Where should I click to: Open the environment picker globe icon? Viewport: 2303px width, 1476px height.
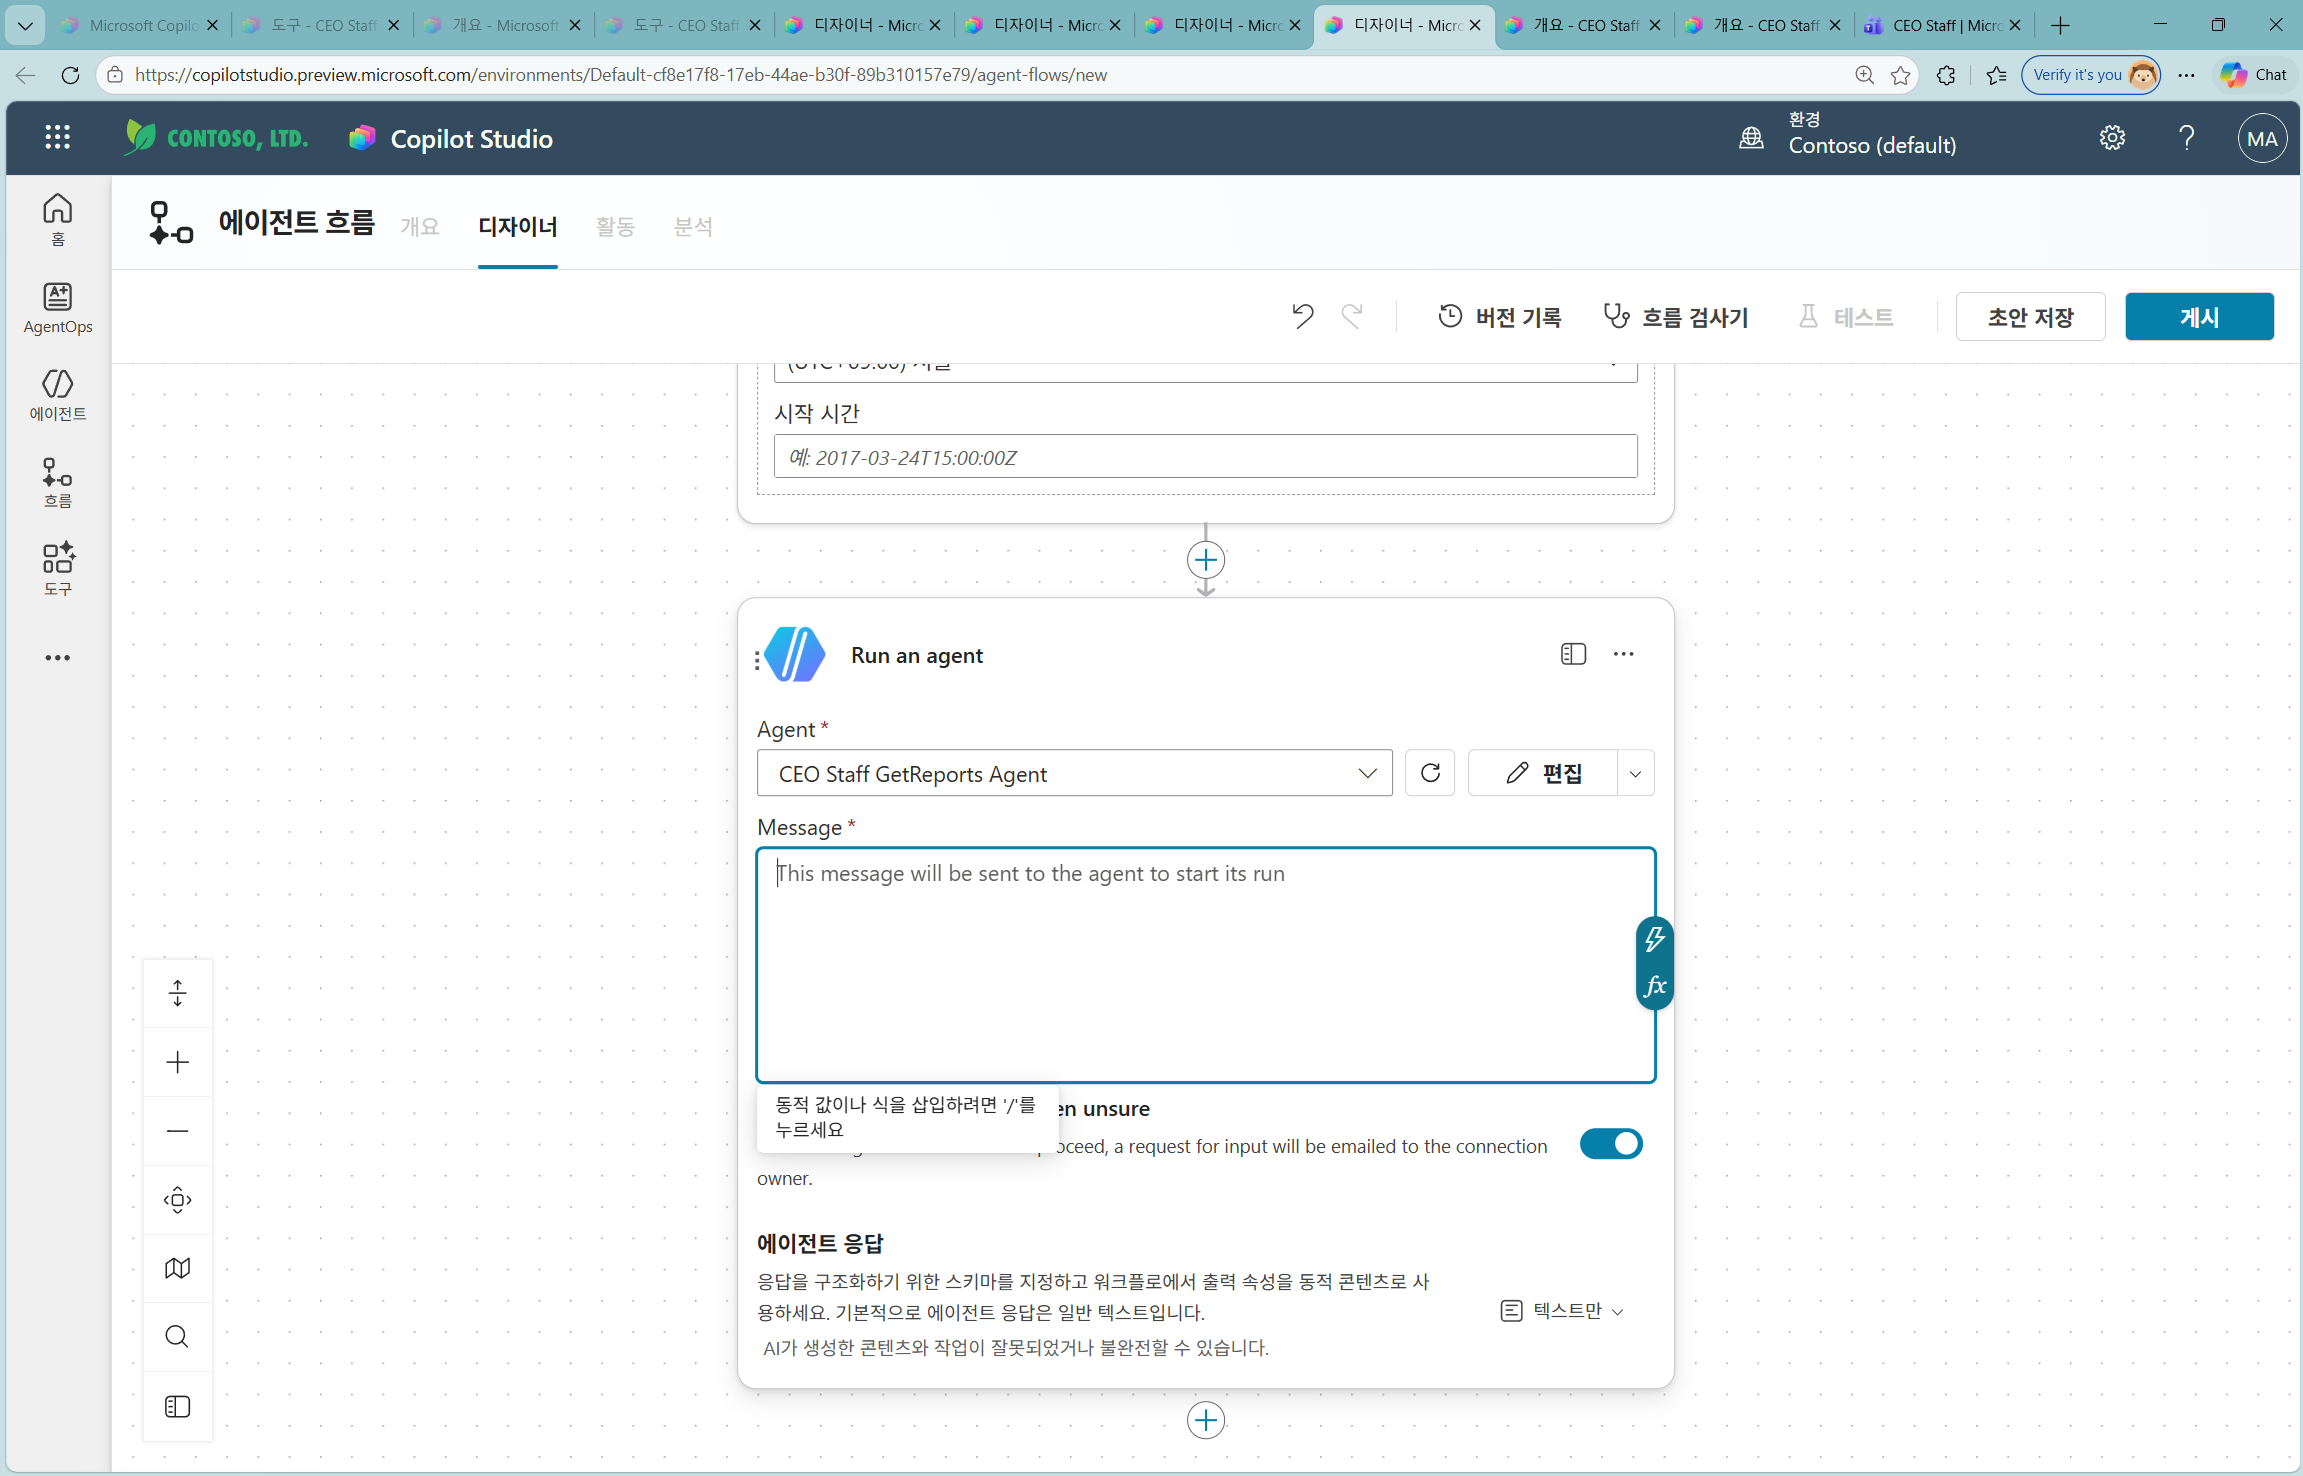click(1751, 138)
